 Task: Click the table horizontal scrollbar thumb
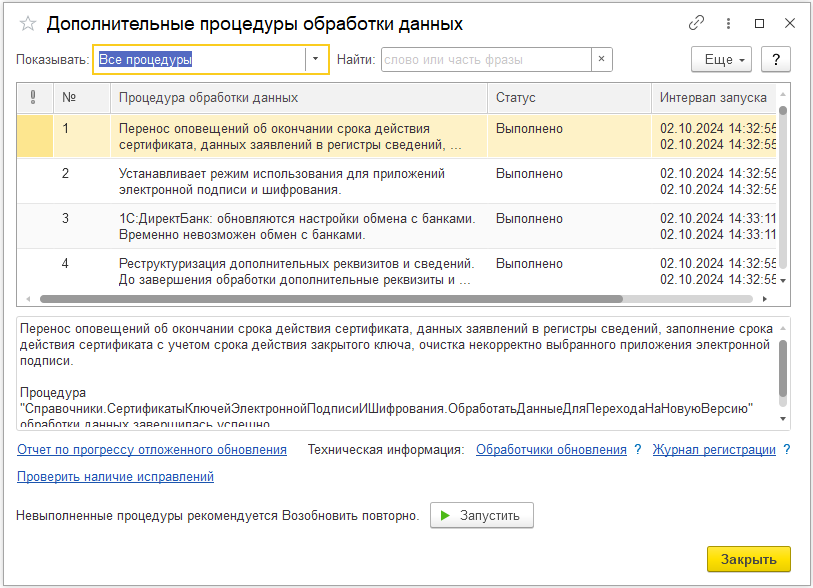click(x=331, y=299)
